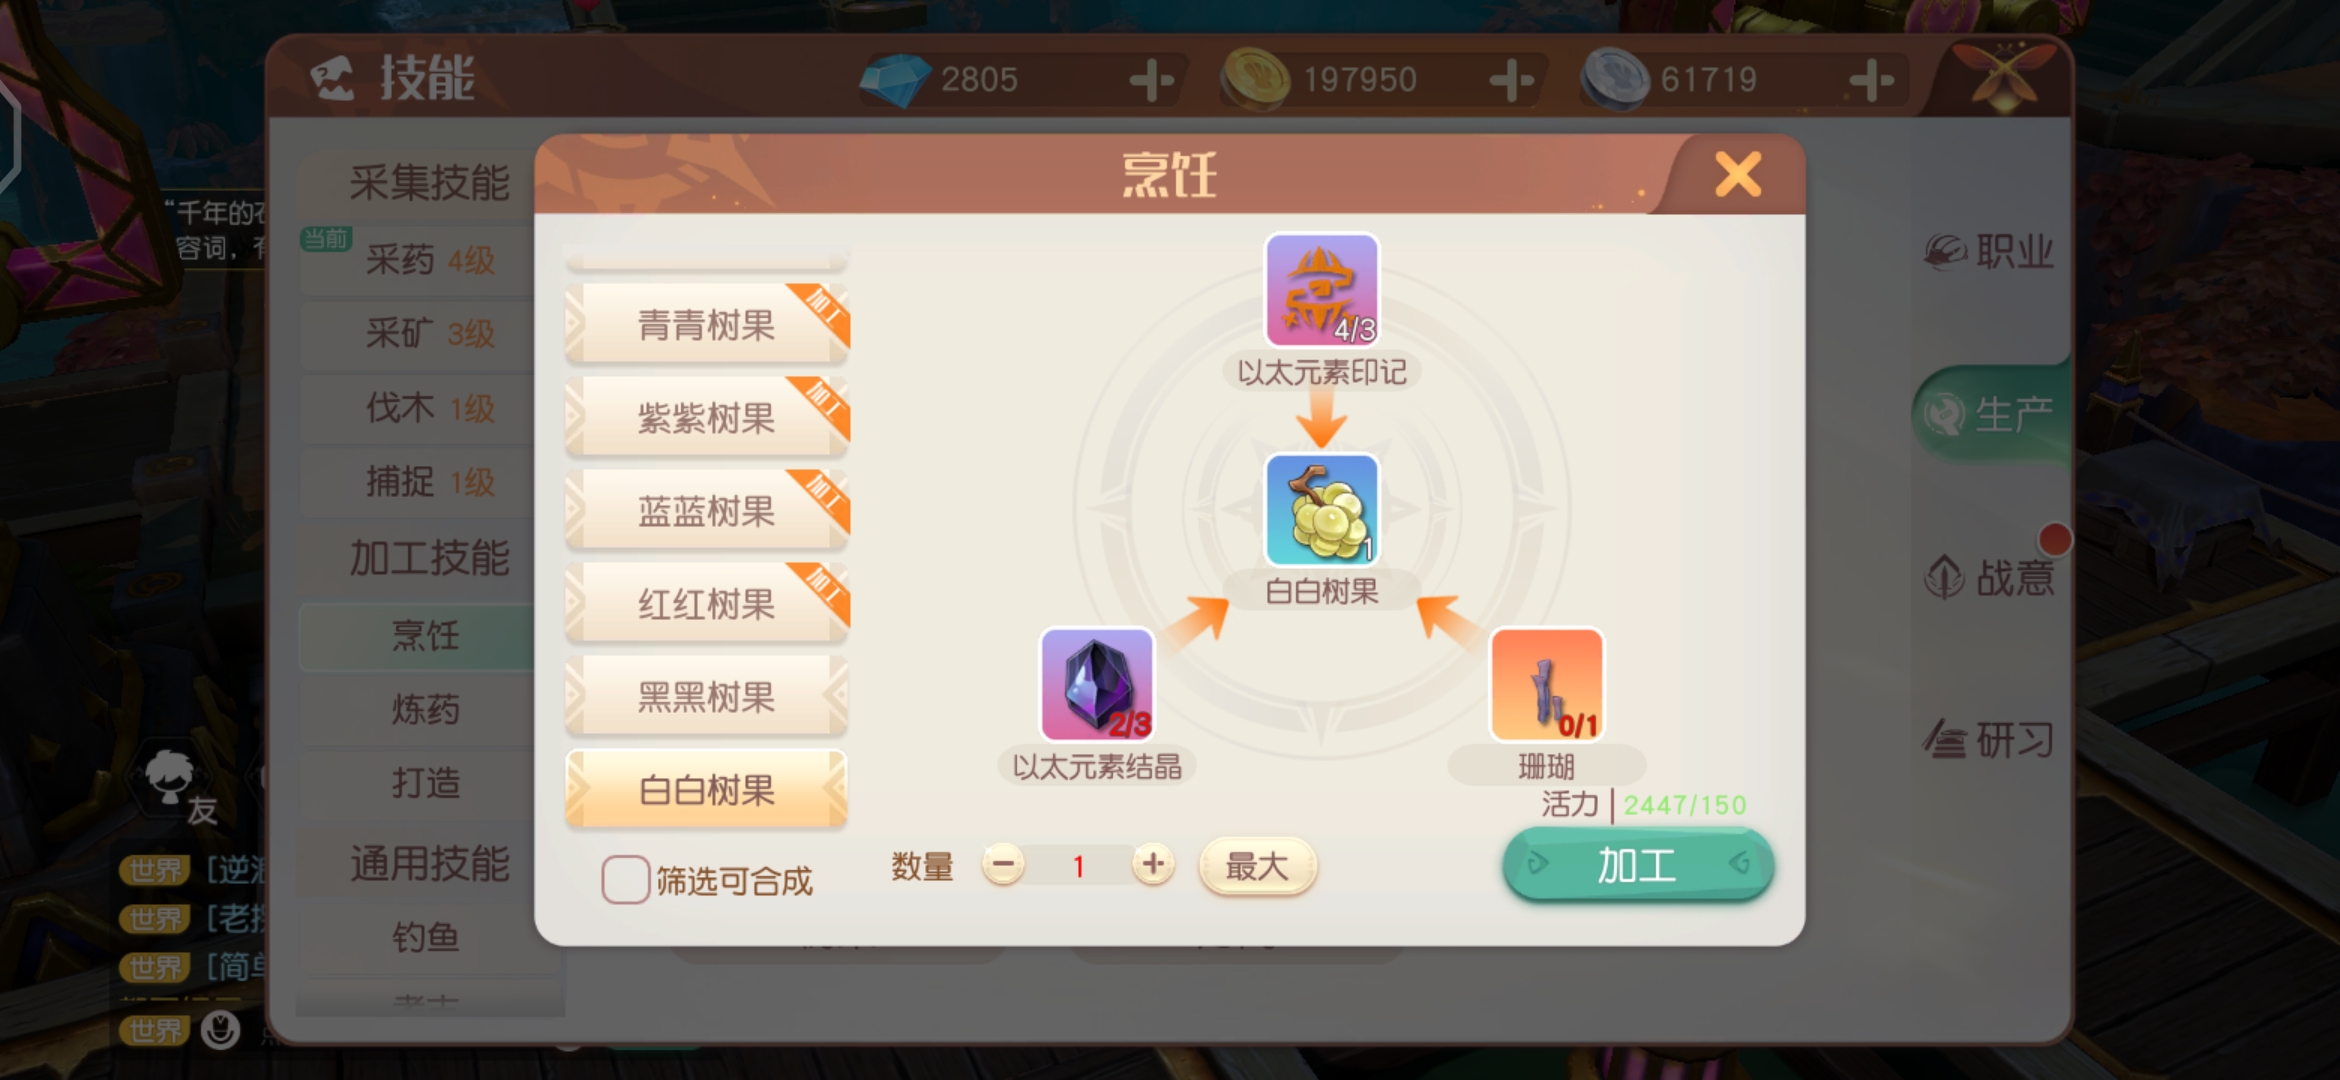This screenshot has height=1080, width=2340.
Task: Tap the 以太元素结晶 crystal icon
Action: click(1097, 685)
